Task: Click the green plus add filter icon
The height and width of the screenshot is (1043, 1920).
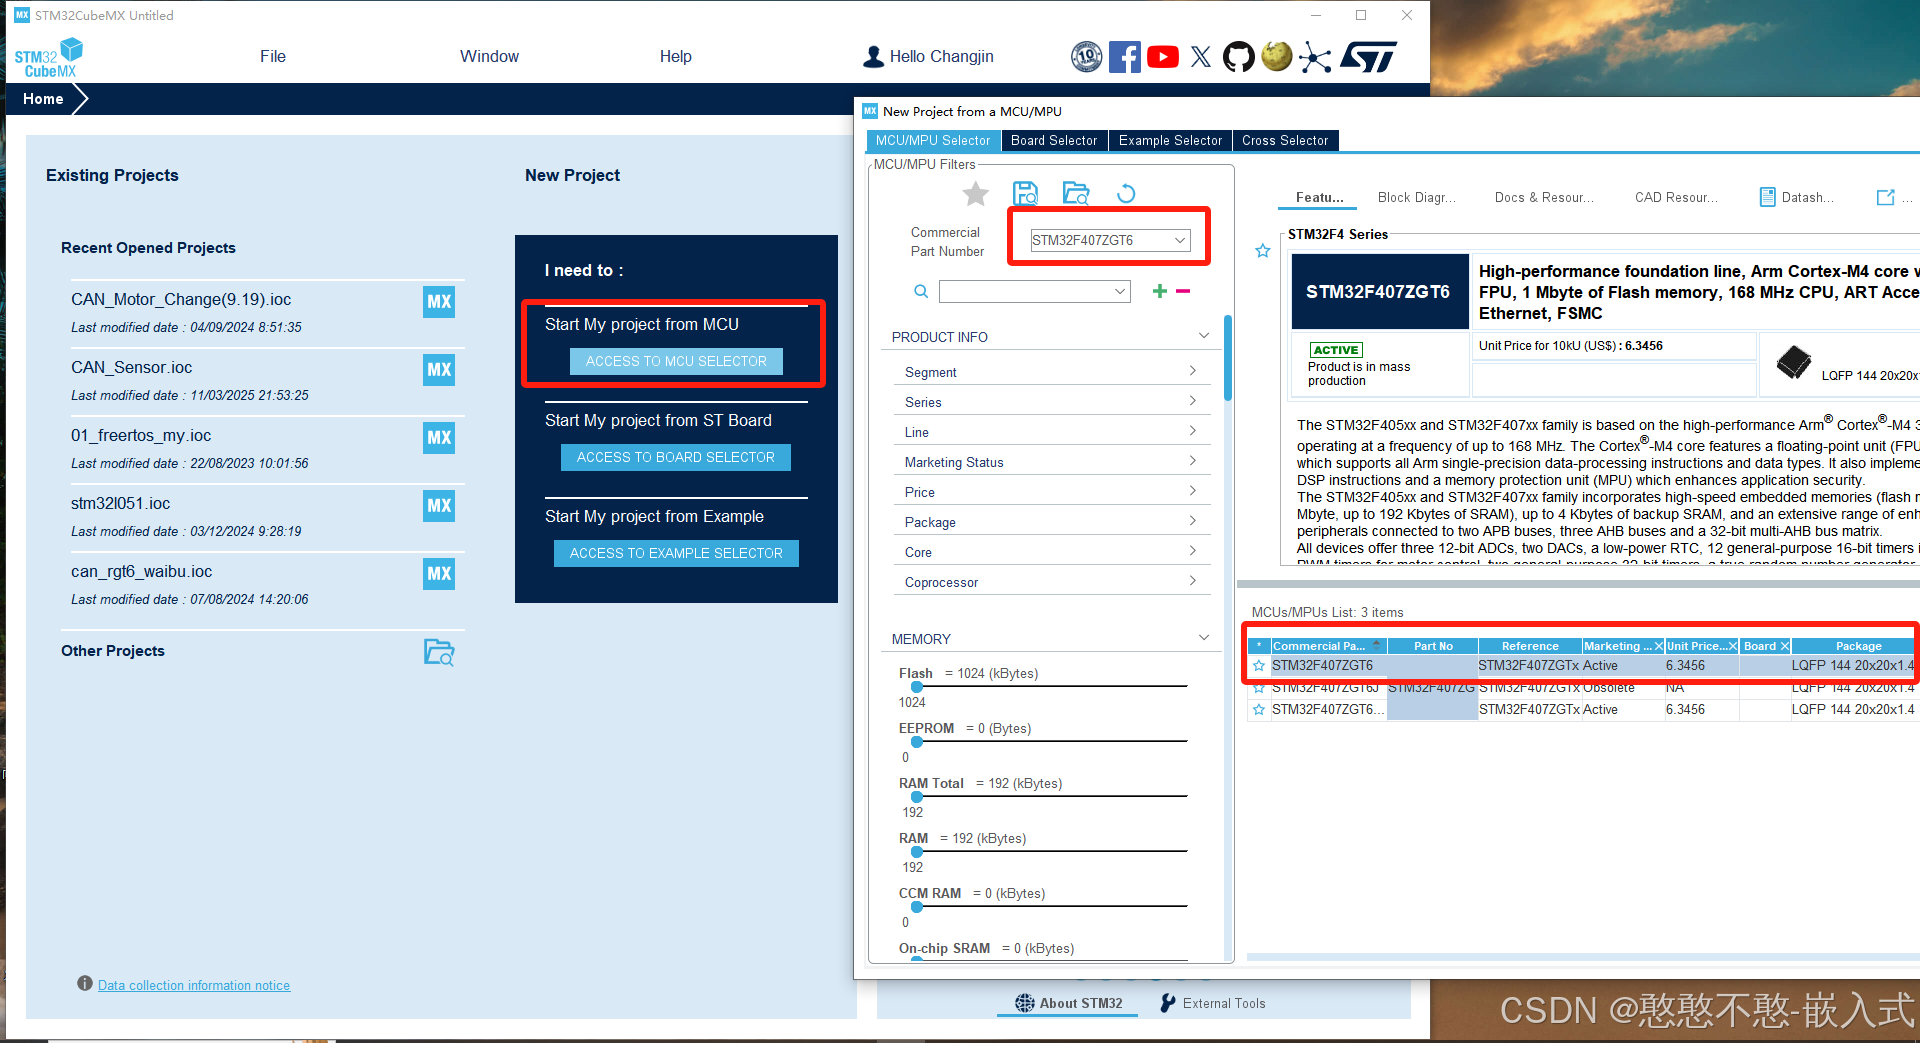Action: pos(1159,291)
